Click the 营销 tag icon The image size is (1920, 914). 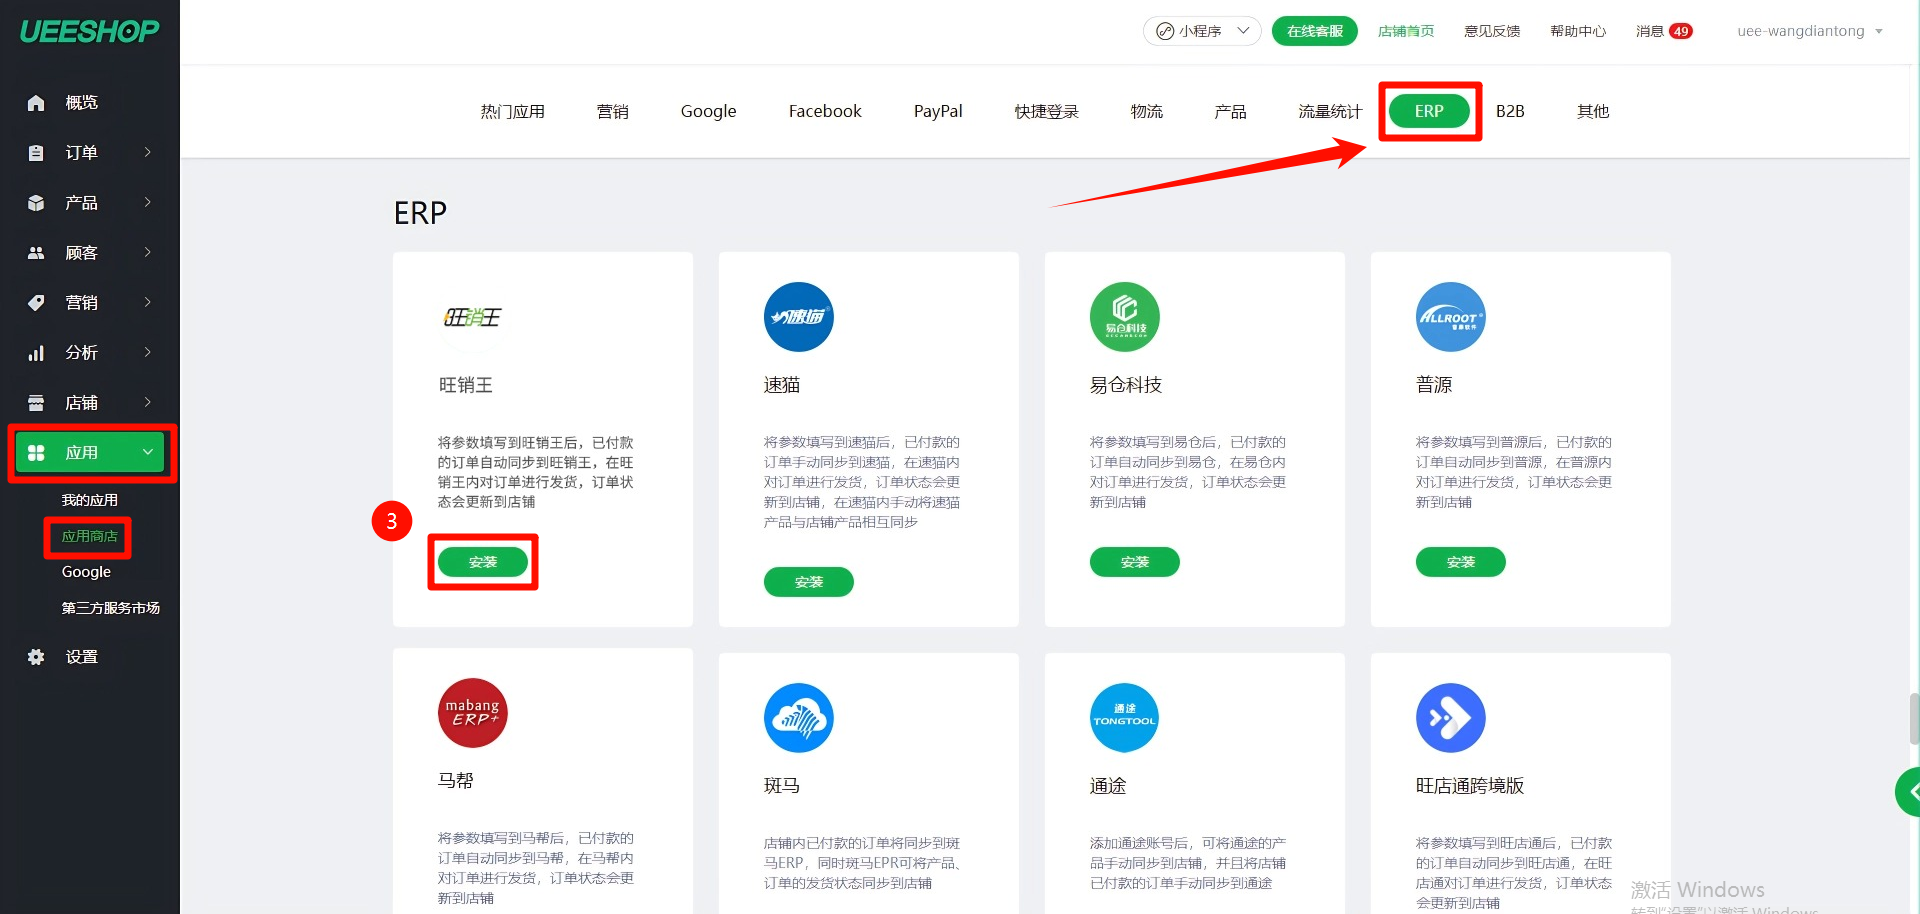(x=36, y=303)
